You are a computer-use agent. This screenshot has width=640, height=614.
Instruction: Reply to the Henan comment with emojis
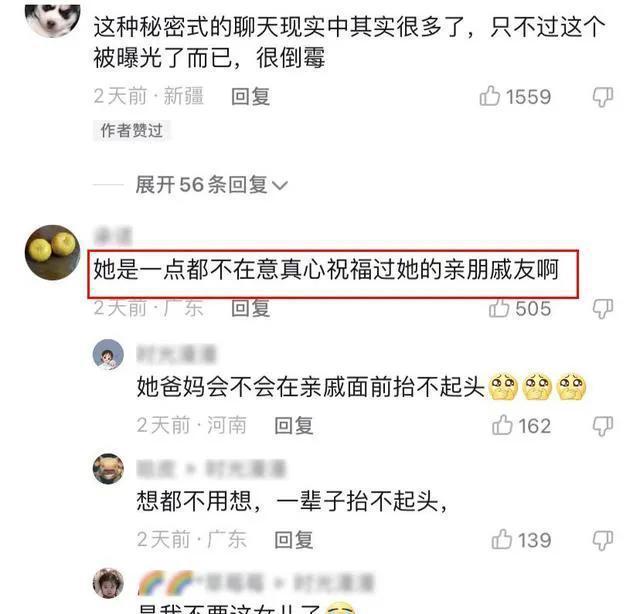coord(293,426)
